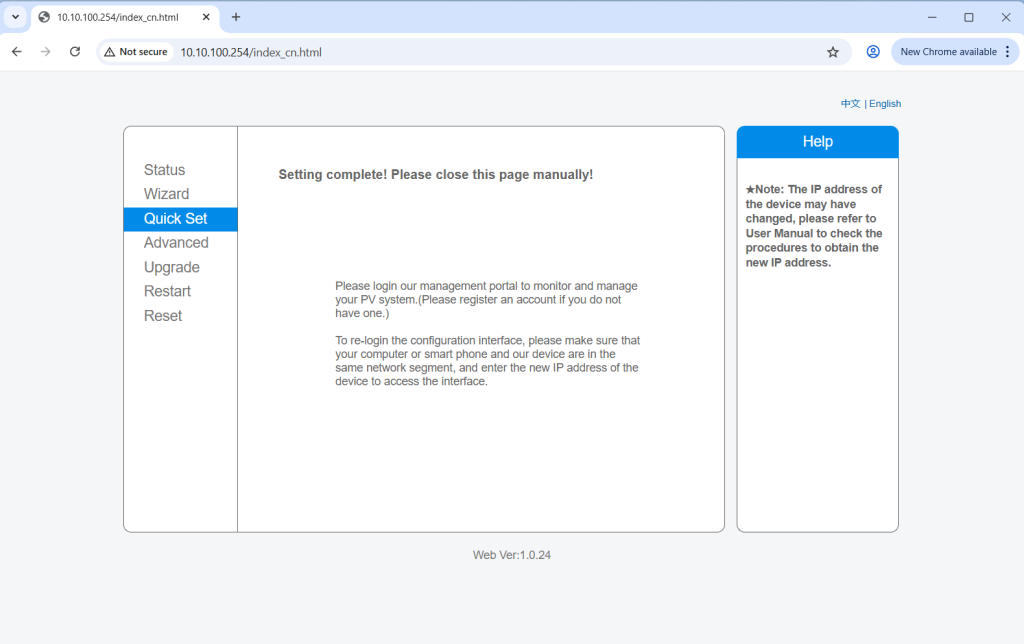Open Chrome's three-dot menu

pyautogui.click(x=1006, y=52)
